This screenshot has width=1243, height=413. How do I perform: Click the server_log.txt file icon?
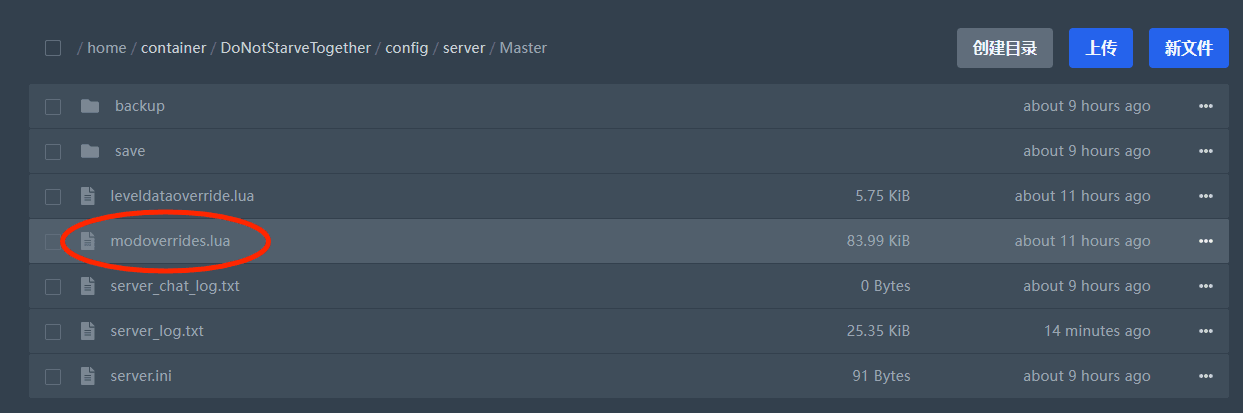(x=88, y=331)
